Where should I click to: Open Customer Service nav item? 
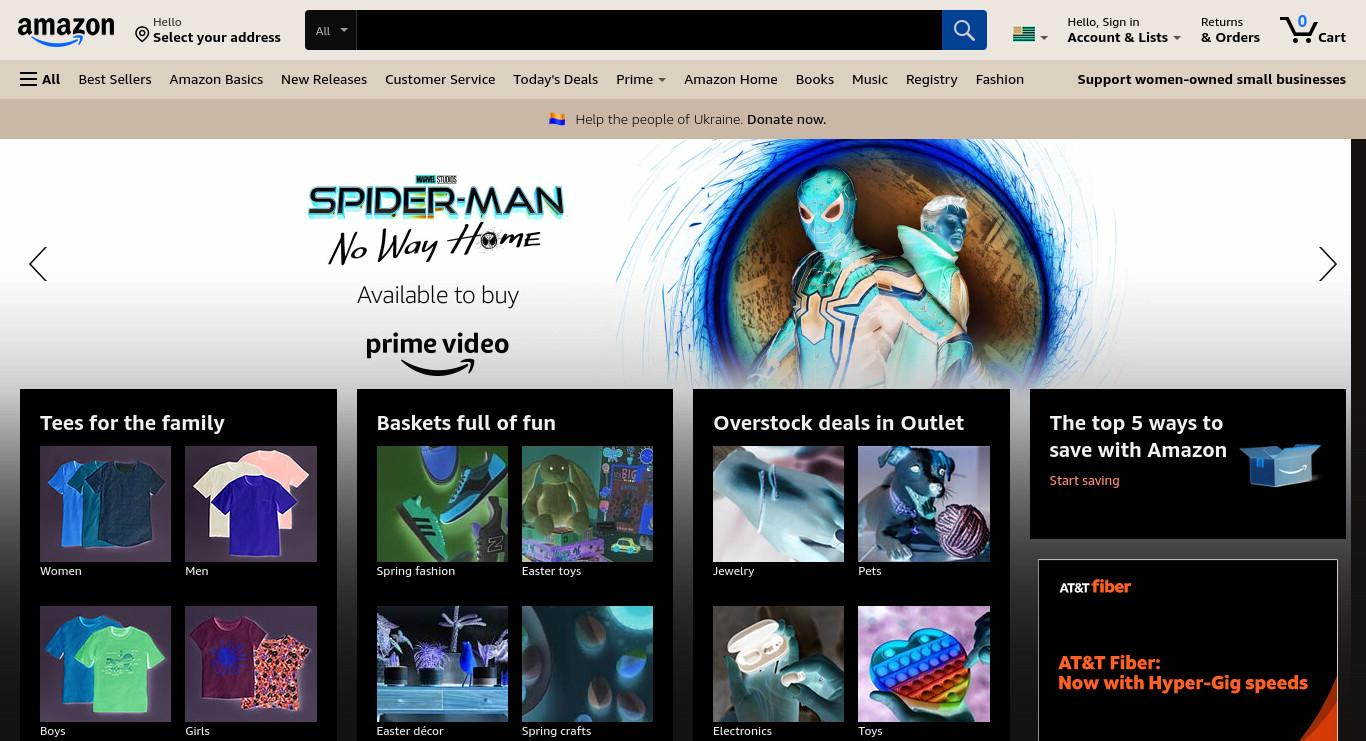[x=440, y=79]
